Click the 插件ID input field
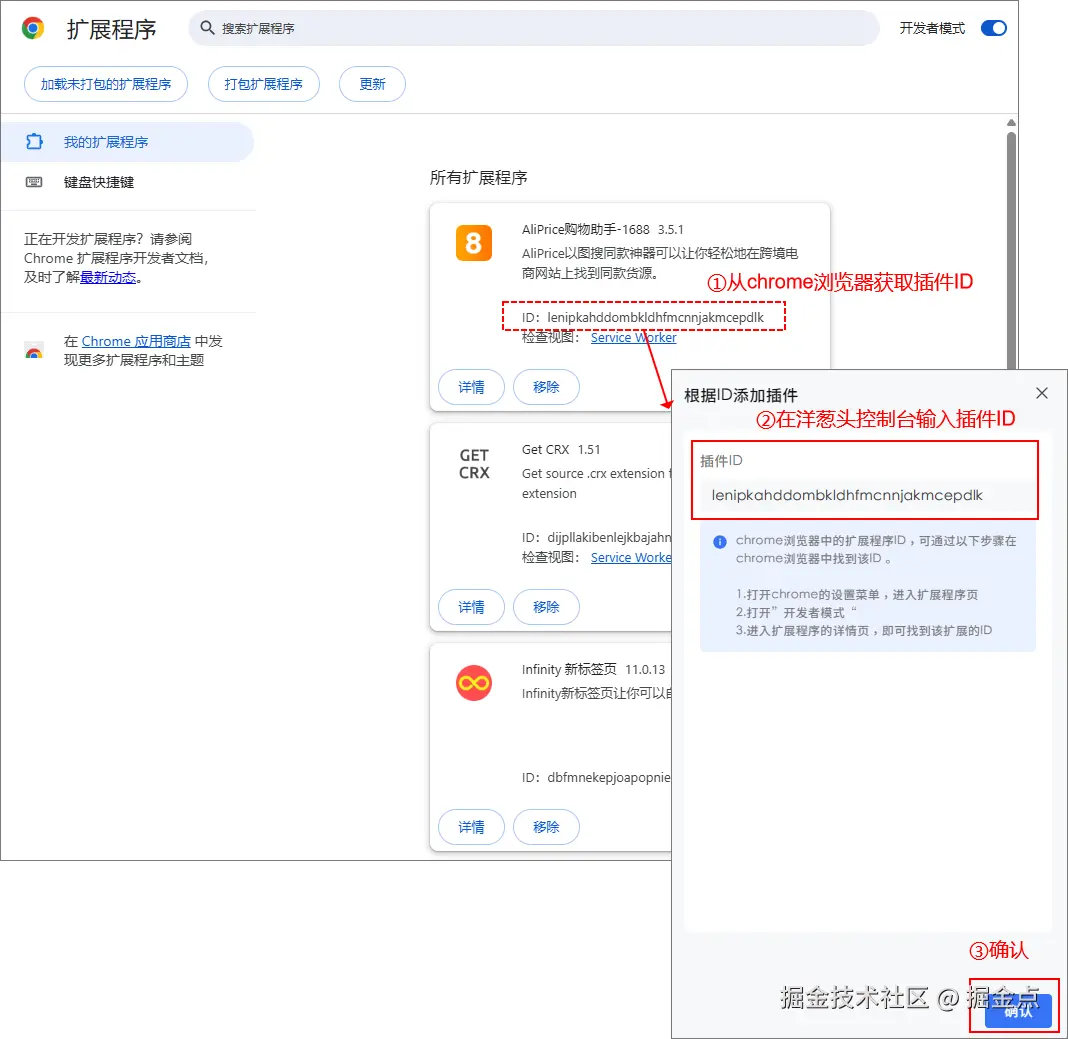The width and height of the screenshot is (1068, 1039). [x=865, y=496]
